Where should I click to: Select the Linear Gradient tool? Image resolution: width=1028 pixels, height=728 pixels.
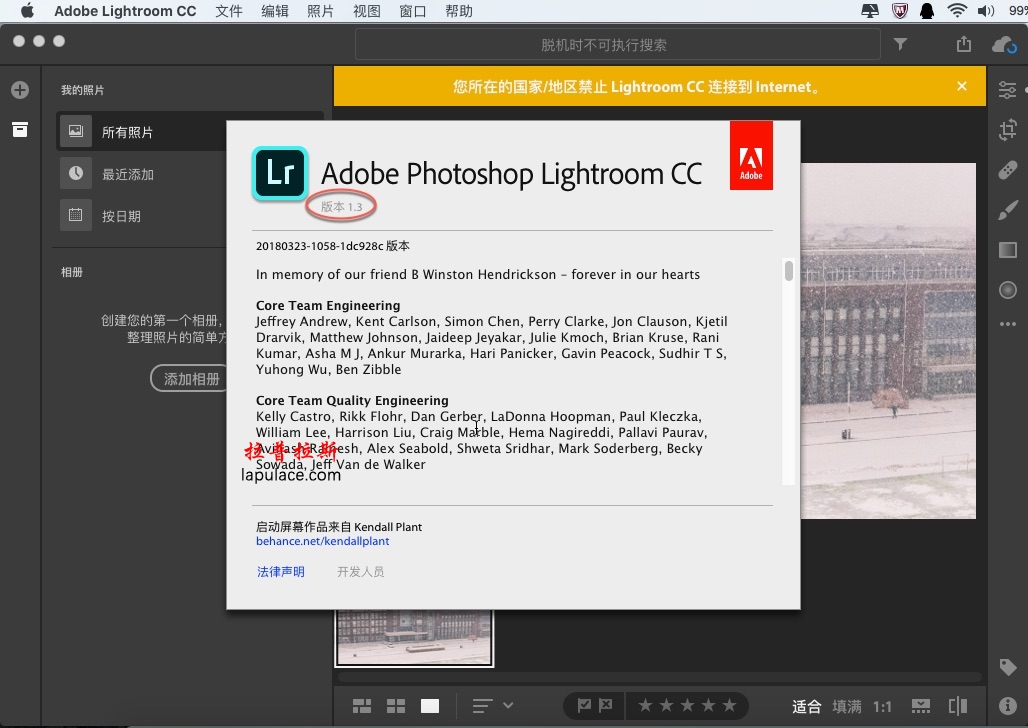(1008, 250)
